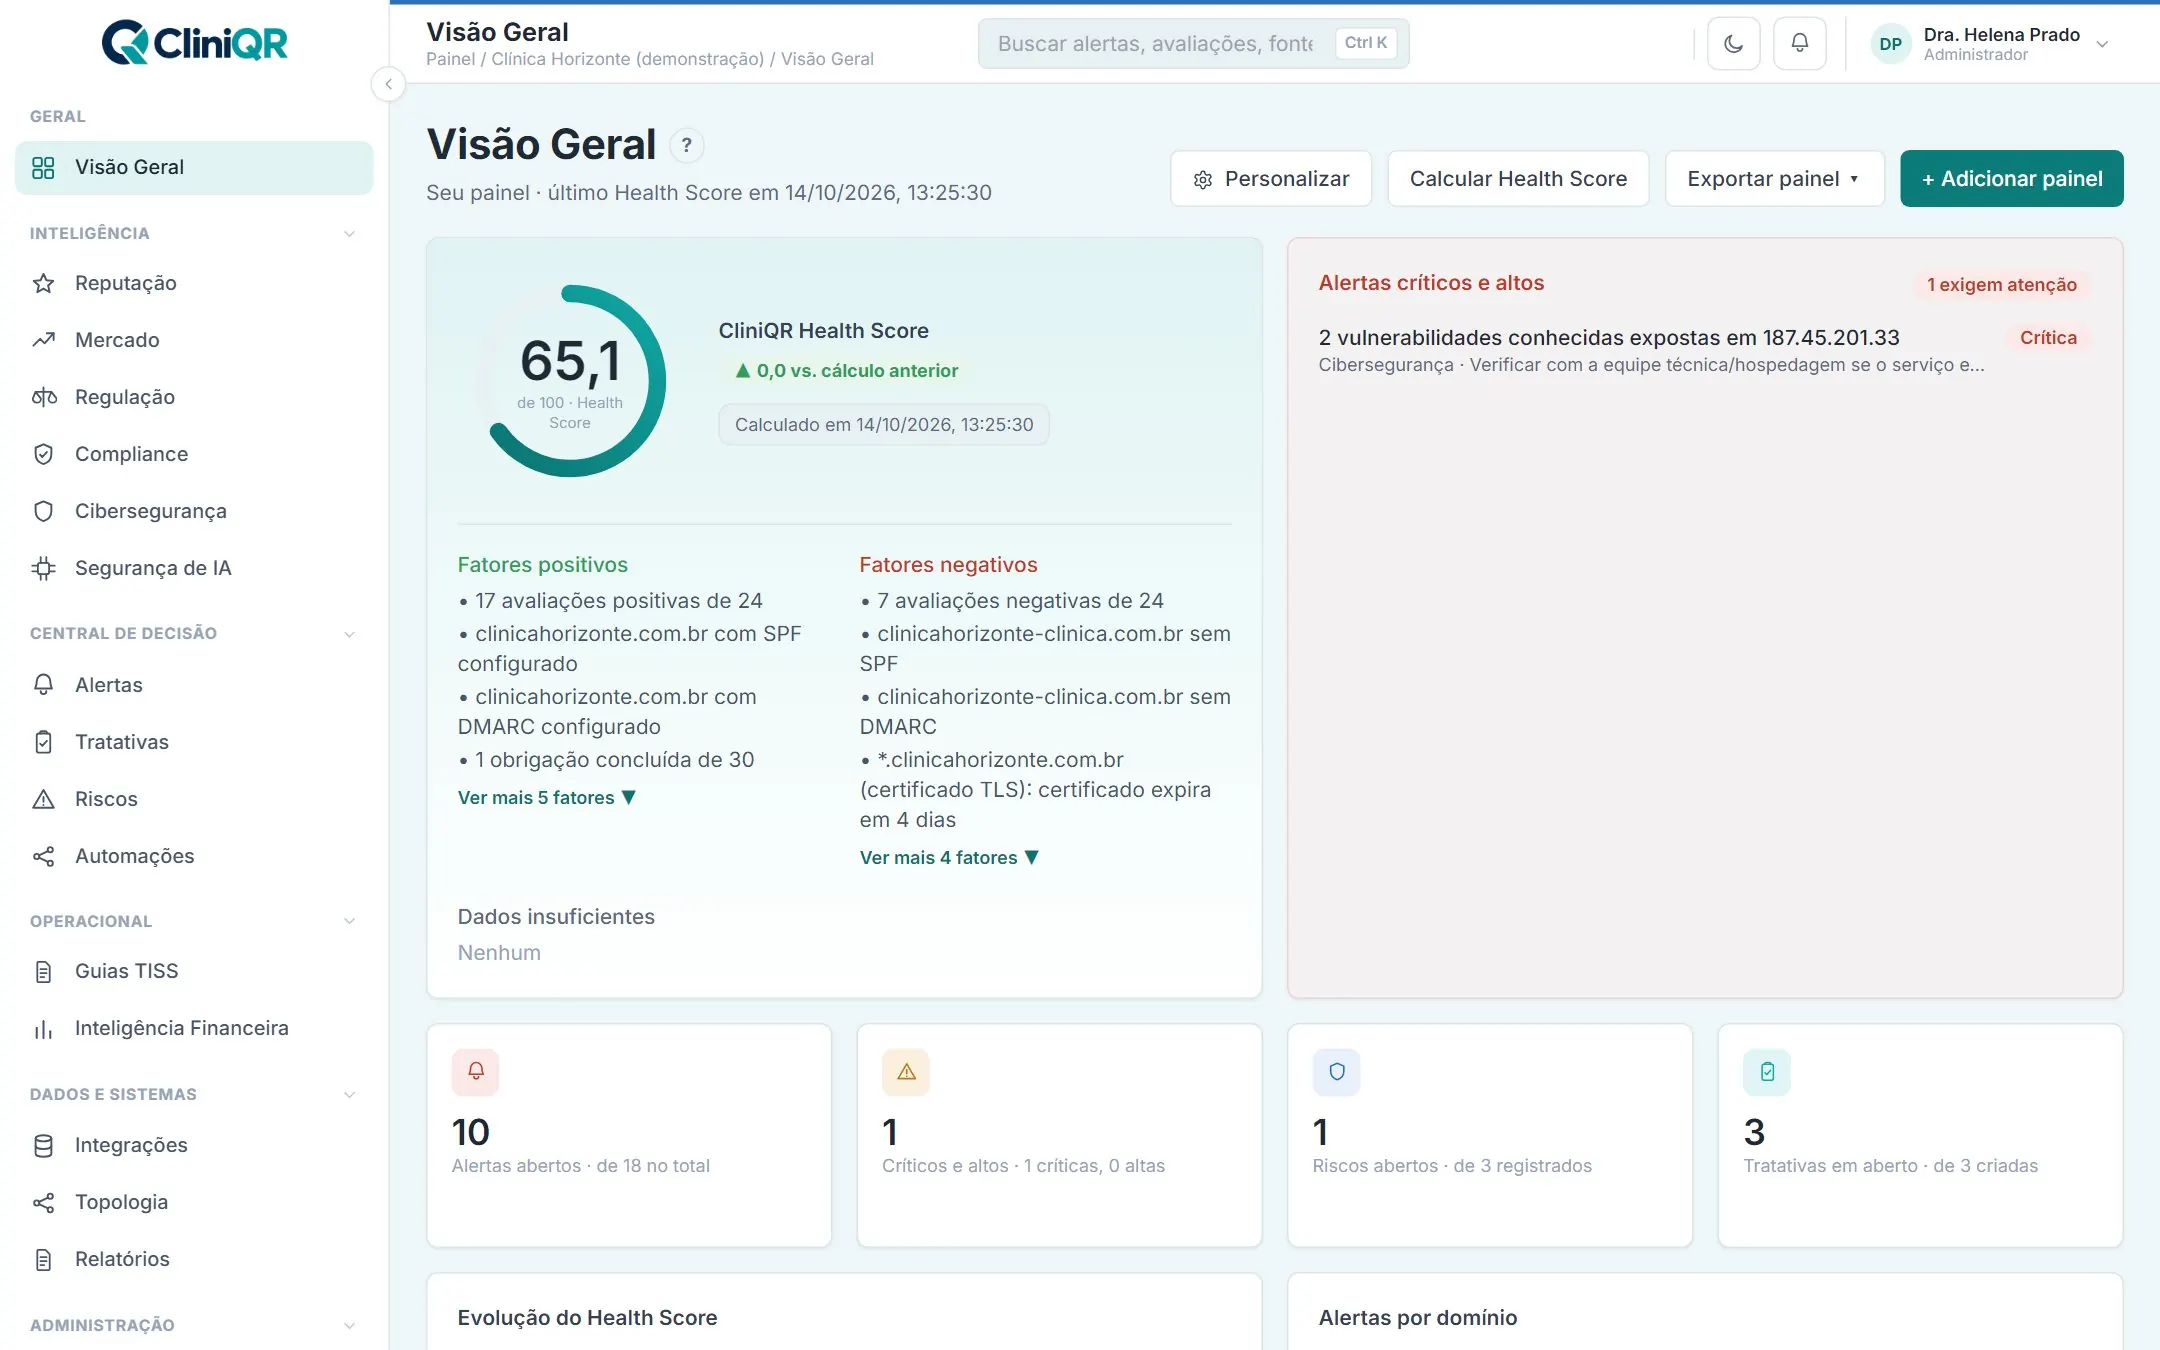Toggle dark mode with the moon icon

(x=1733, y=43)
